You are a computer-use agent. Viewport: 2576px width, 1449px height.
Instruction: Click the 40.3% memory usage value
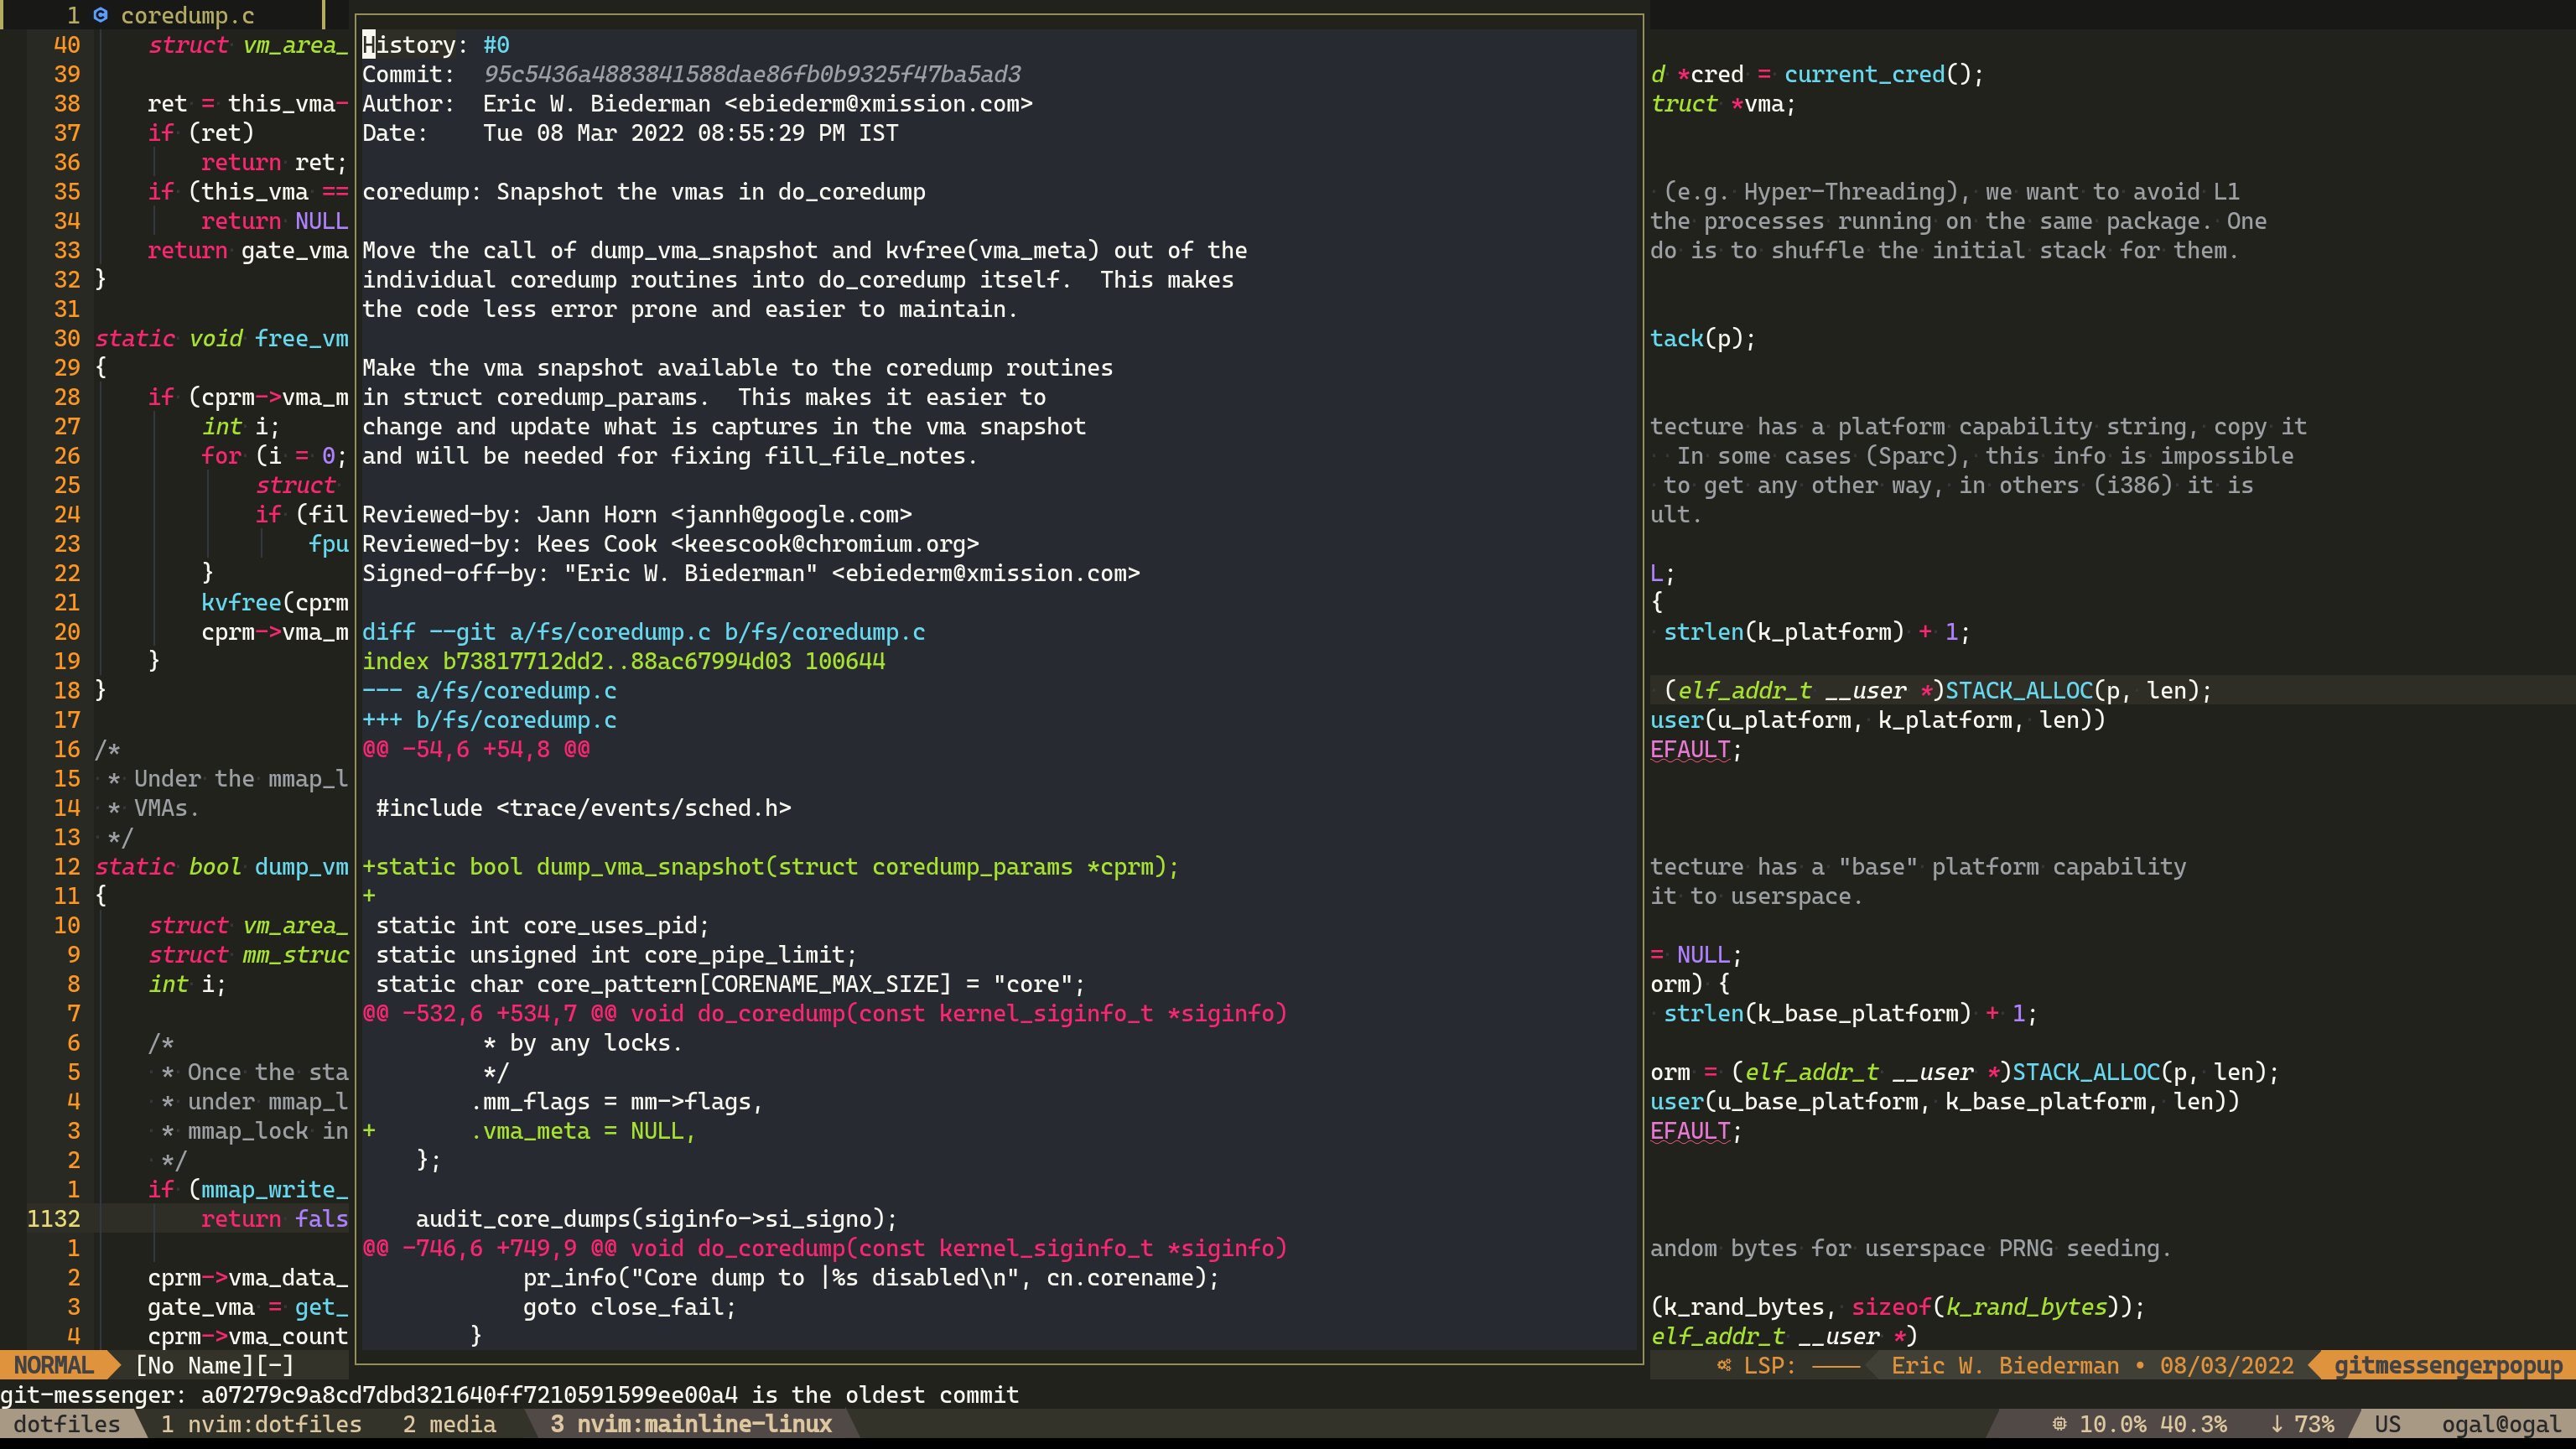tap(2193, 1424)
